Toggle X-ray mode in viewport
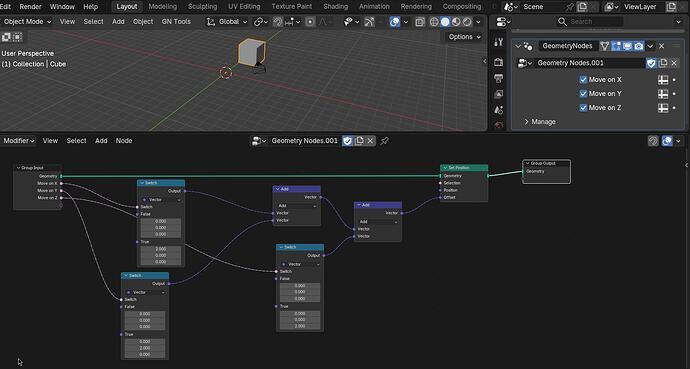Viewport: 690px width, 369px height. 420,22
